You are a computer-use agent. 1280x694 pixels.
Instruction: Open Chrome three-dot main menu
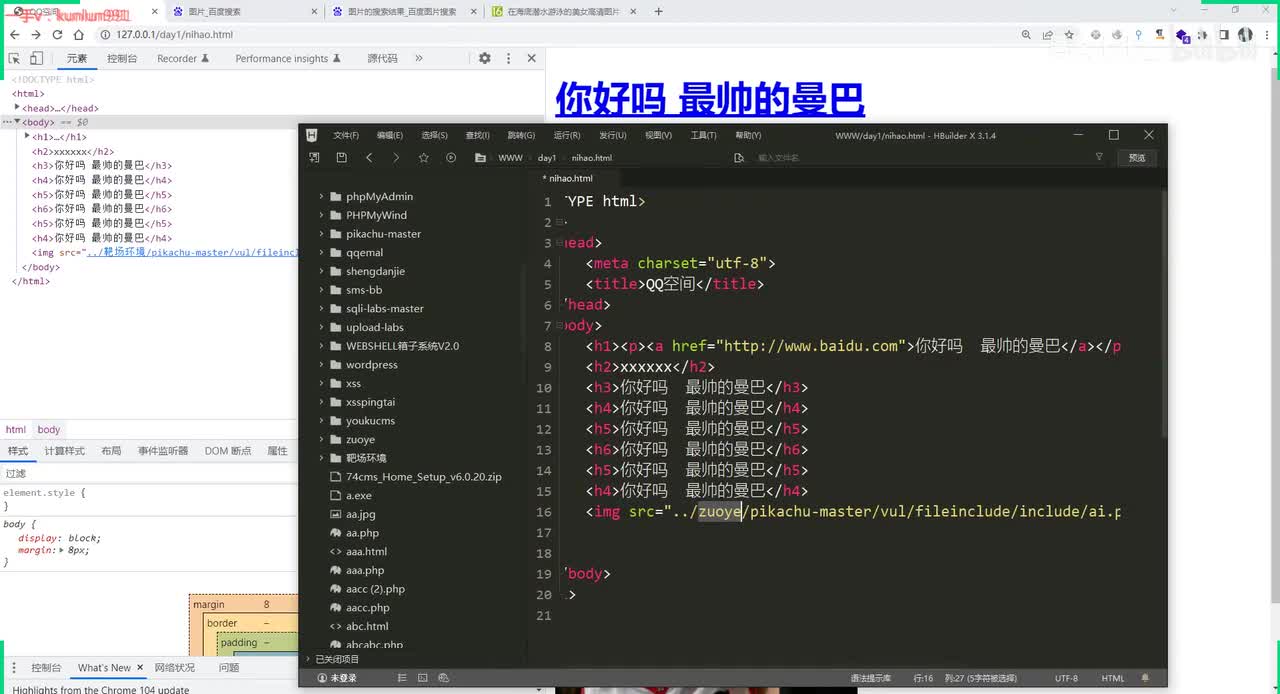[x=1267, y=34]
